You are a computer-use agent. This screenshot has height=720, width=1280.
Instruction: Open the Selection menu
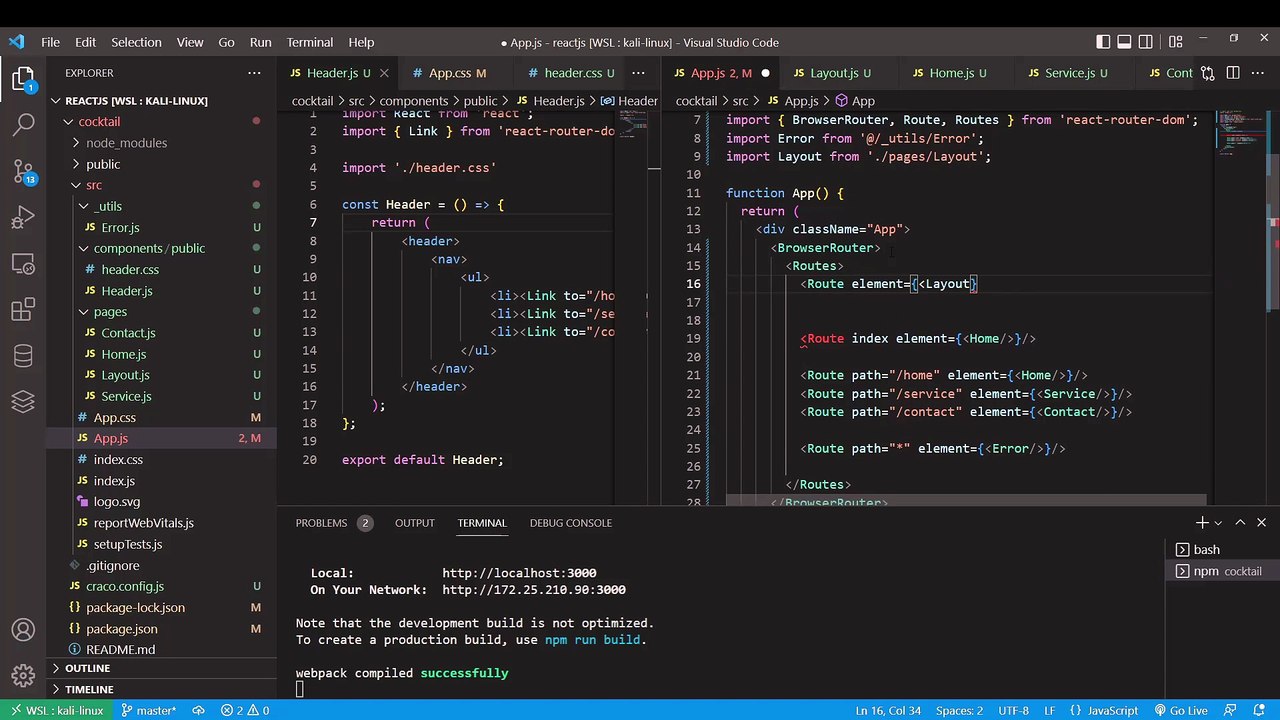coord(136,42)
